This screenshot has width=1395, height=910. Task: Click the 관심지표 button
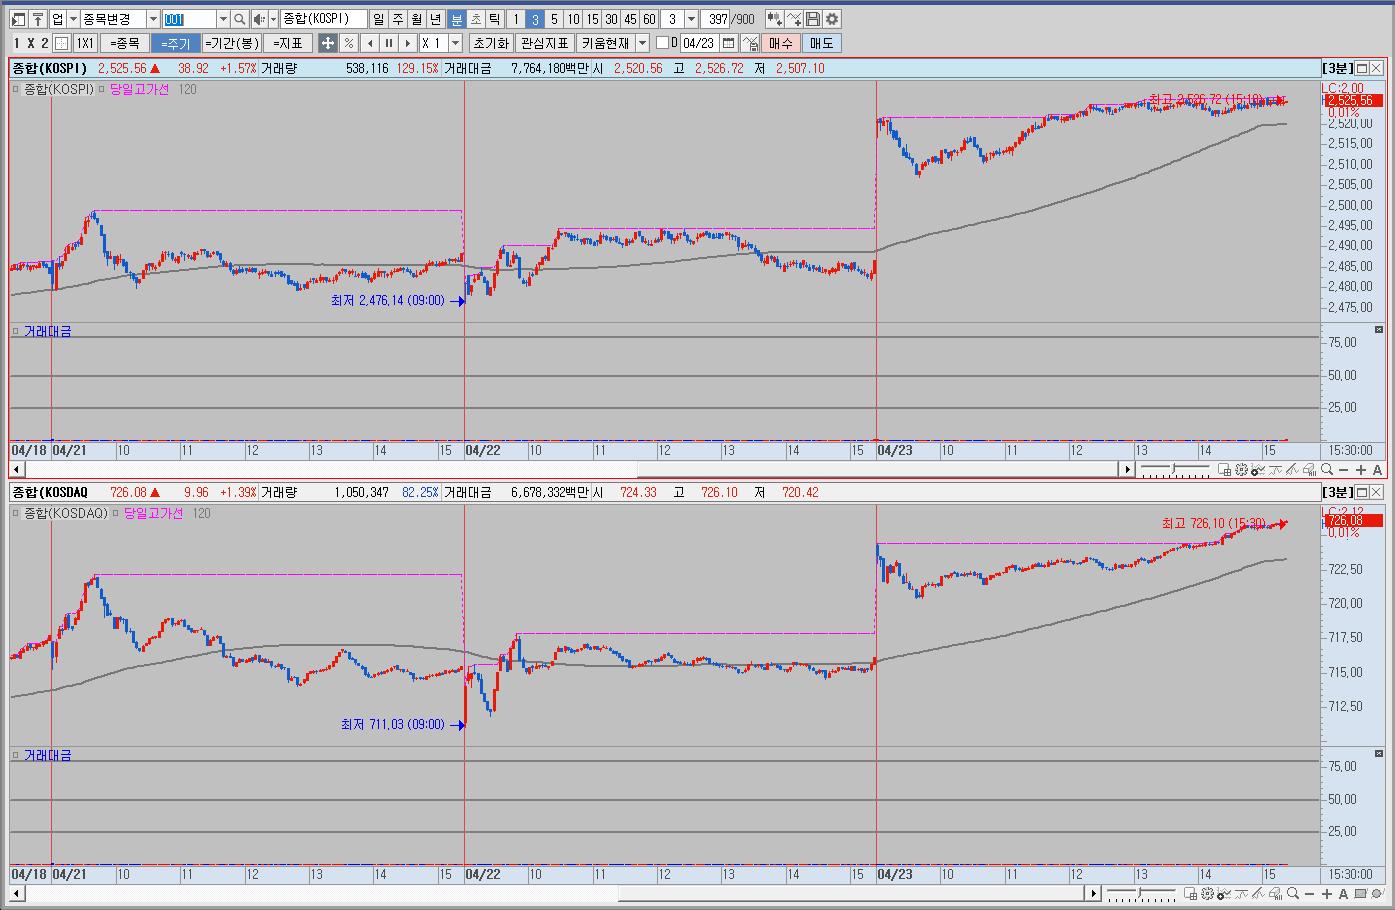(545, 43)
